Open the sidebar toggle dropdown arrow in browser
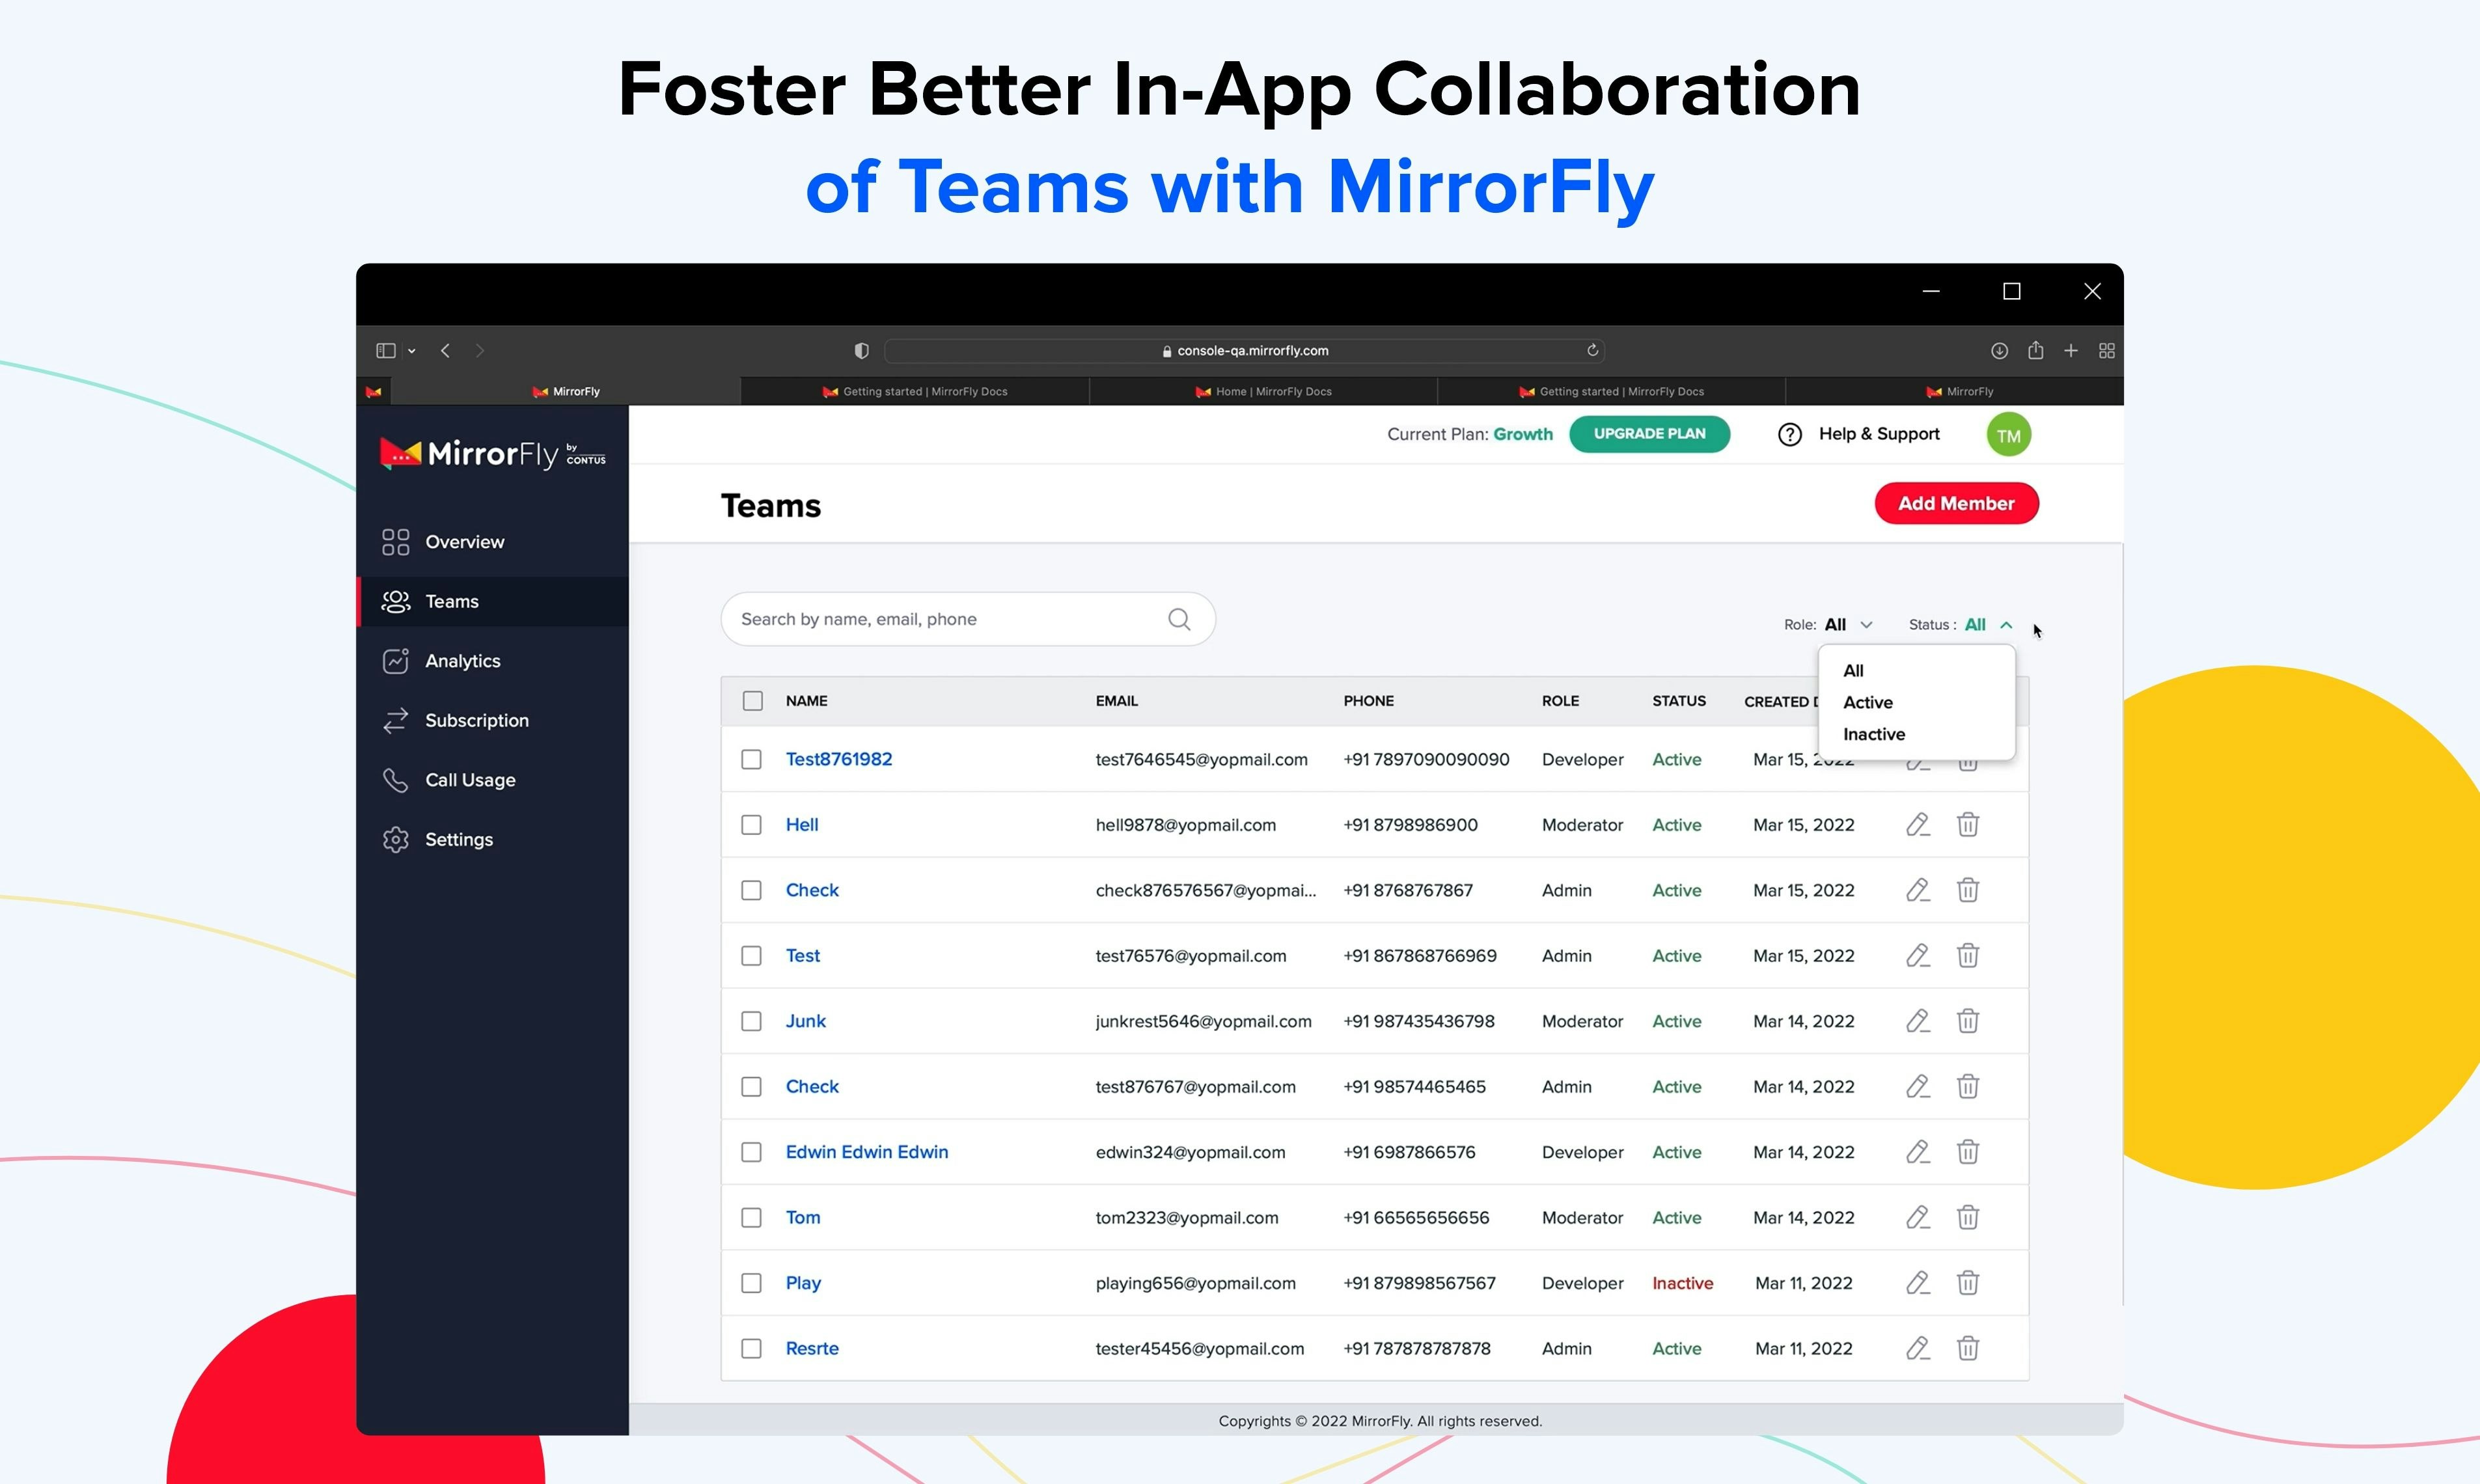Viewport: 2480px width, 1484px height. (411, 351)
